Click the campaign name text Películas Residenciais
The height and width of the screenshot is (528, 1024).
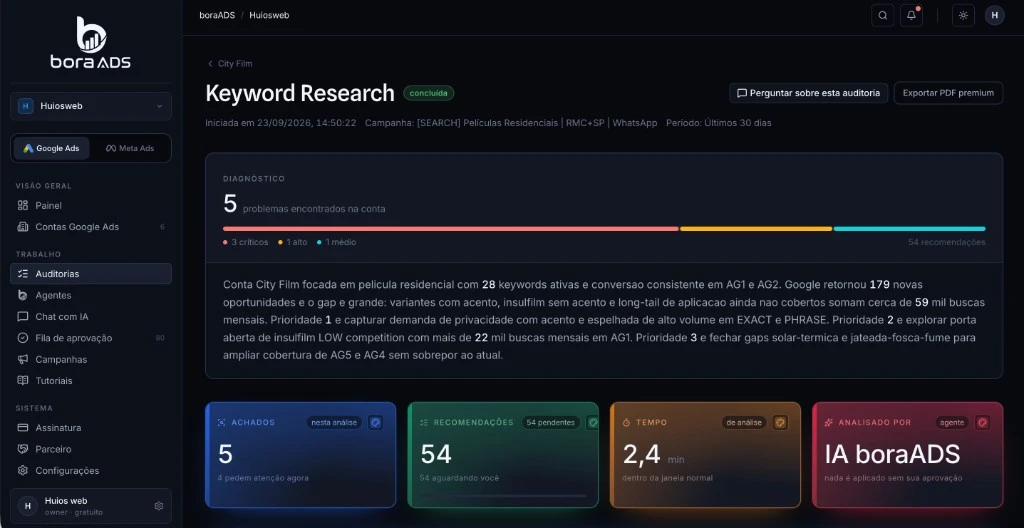511,123
